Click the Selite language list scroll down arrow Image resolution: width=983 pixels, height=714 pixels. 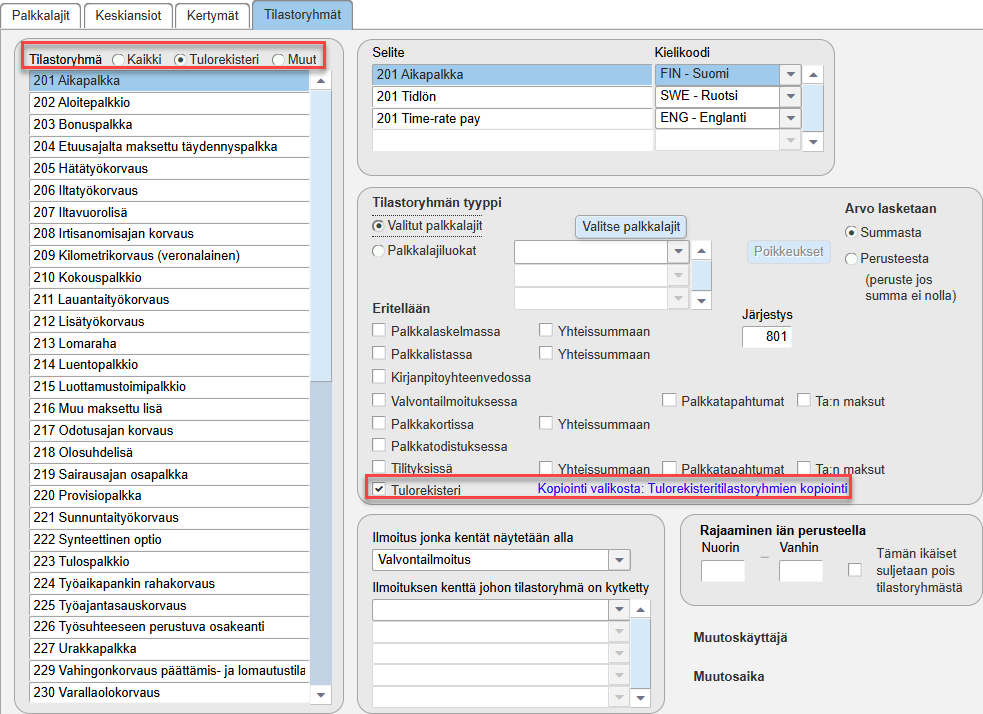tap(813, 142)
